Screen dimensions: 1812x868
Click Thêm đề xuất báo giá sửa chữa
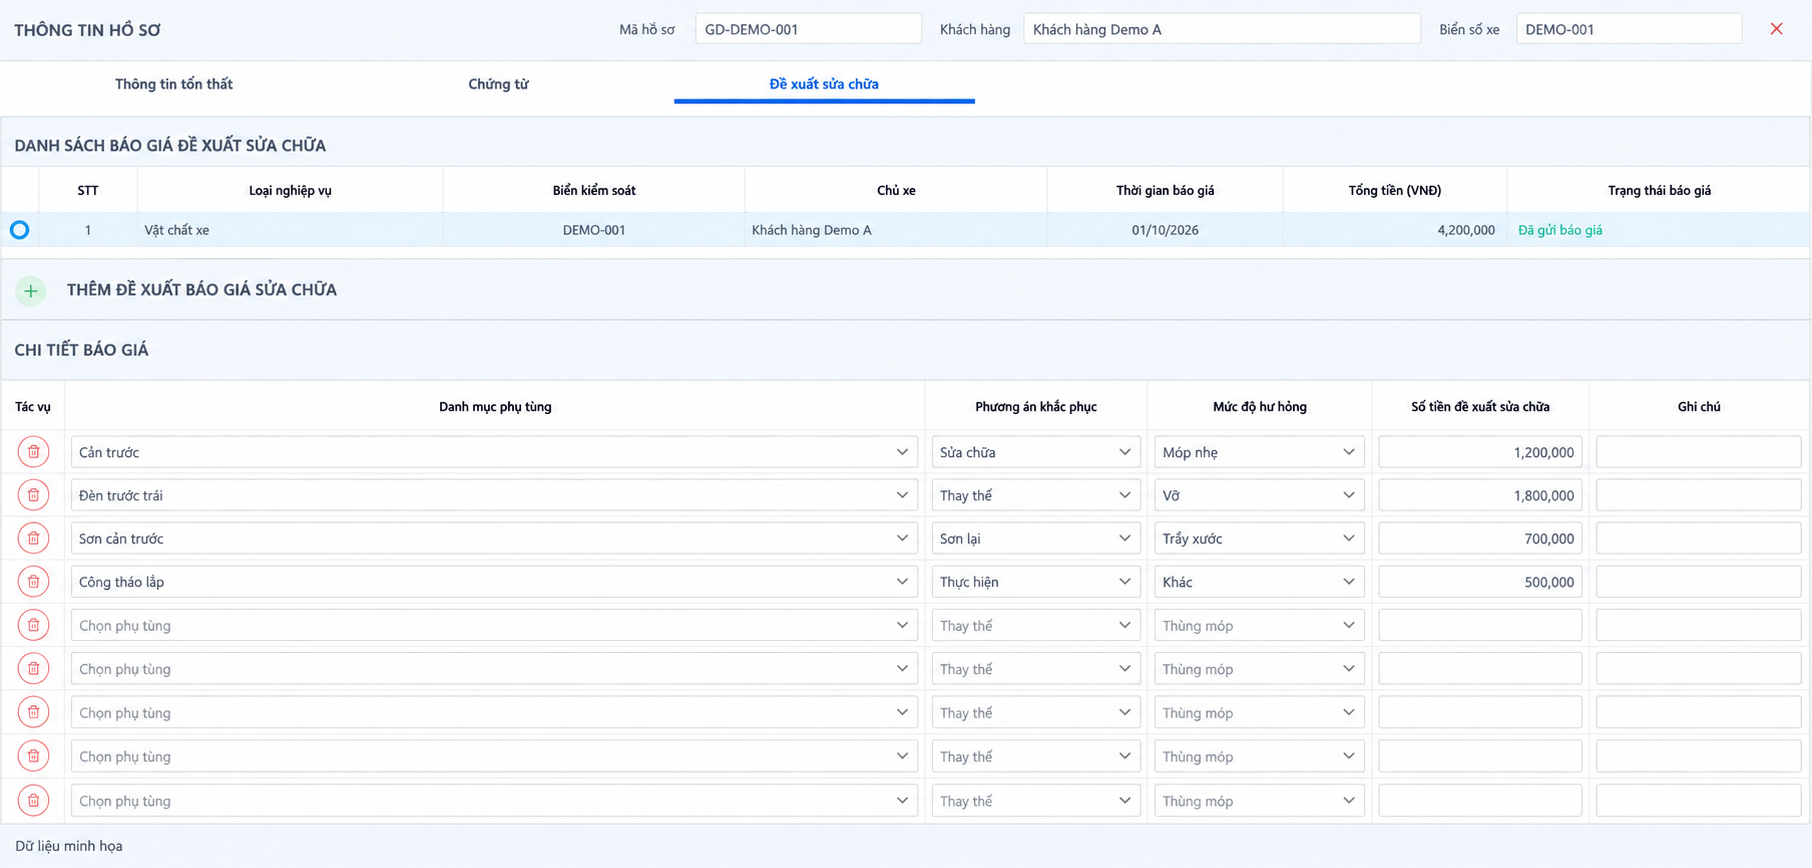point(202,290)
